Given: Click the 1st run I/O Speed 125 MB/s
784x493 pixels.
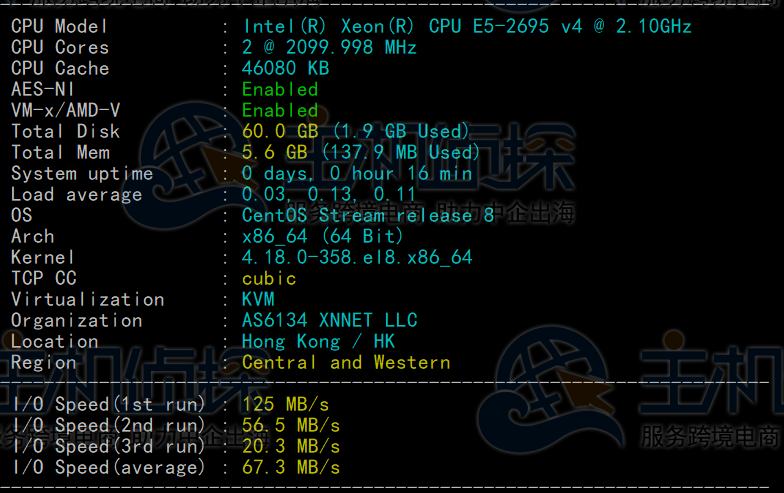Looking at the screenshot, I should (285, 405).
